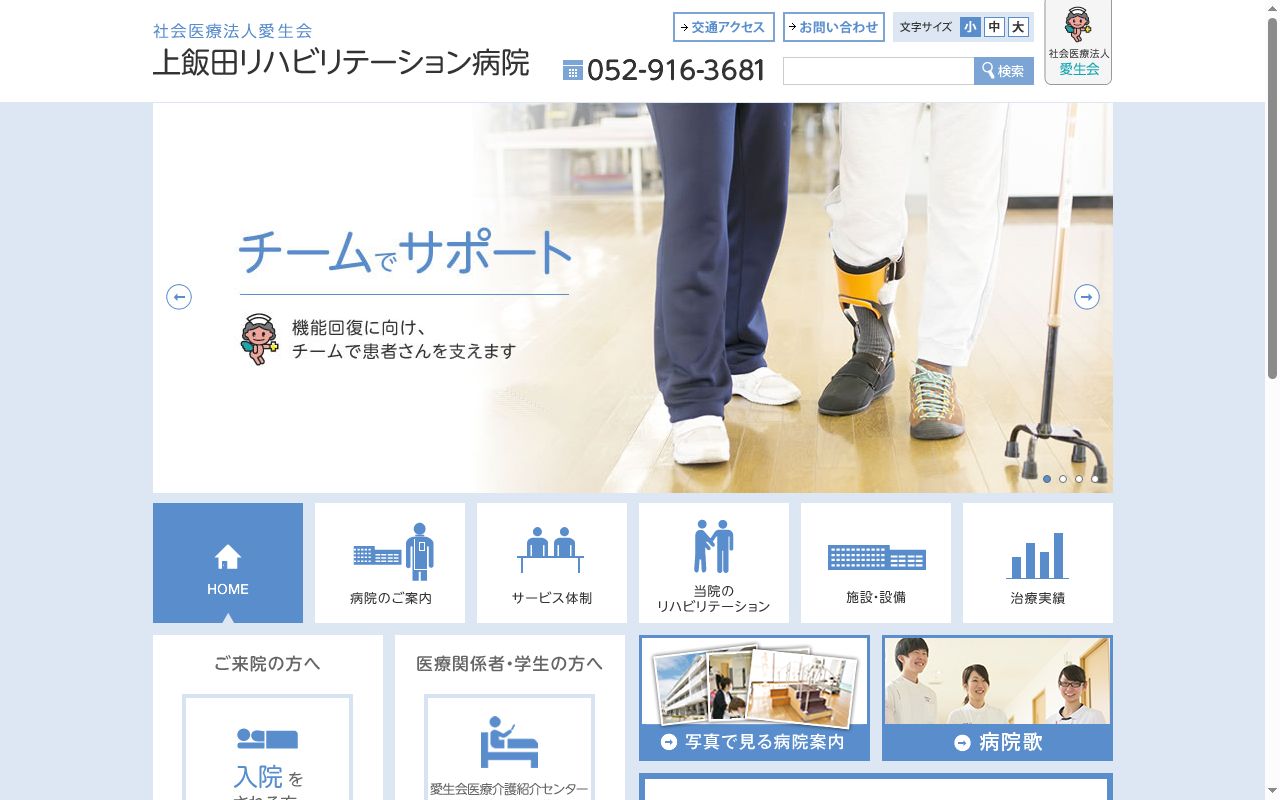The width and height of the screenshot is (1280, 800).
Task: Click the phone number calculator icon
Action: [572, 70]
